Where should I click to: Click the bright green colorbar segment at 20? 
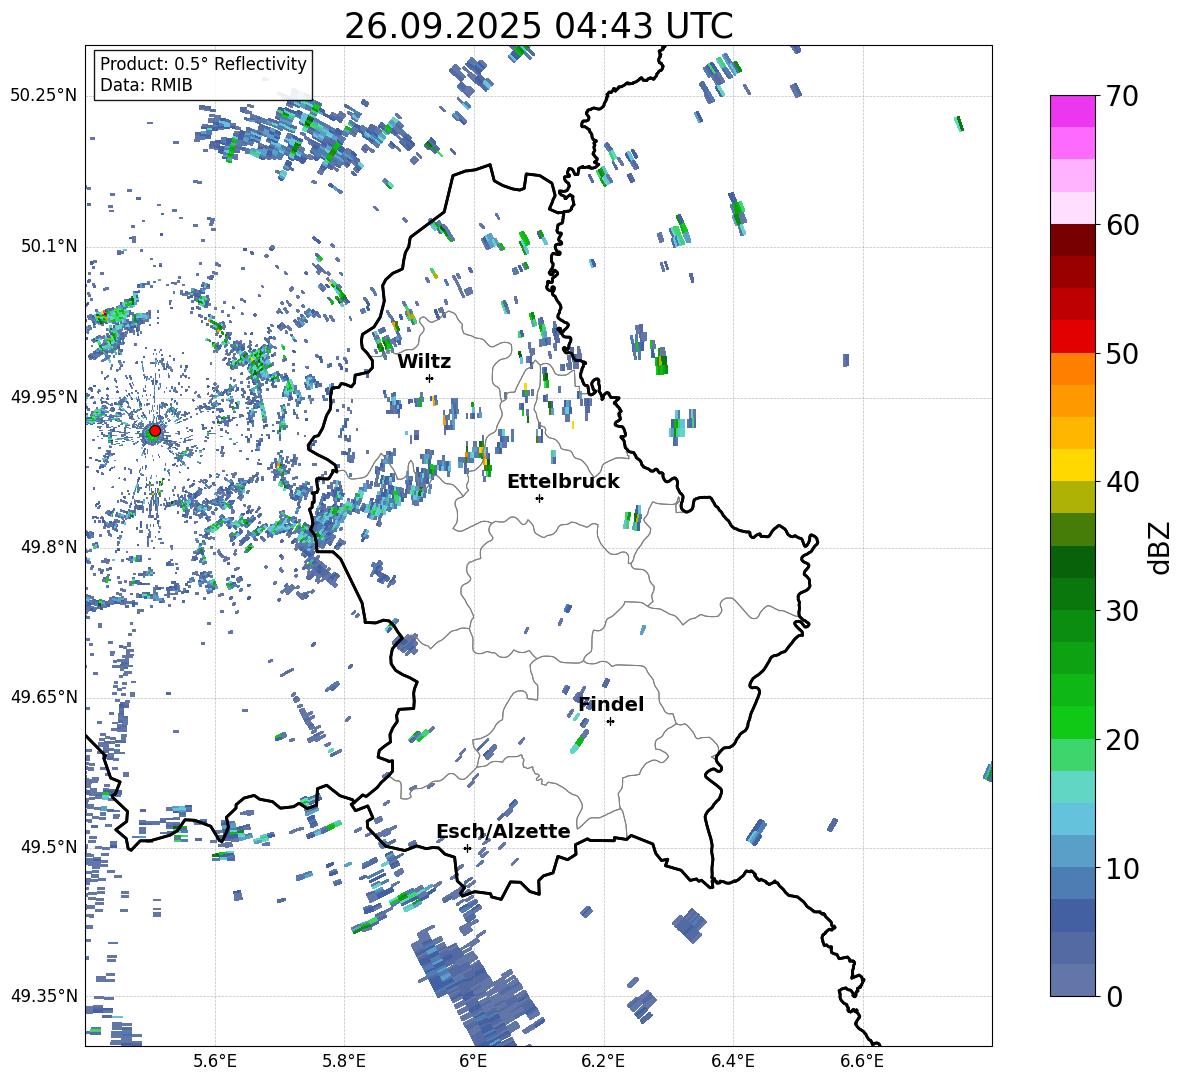(1072, 722)
